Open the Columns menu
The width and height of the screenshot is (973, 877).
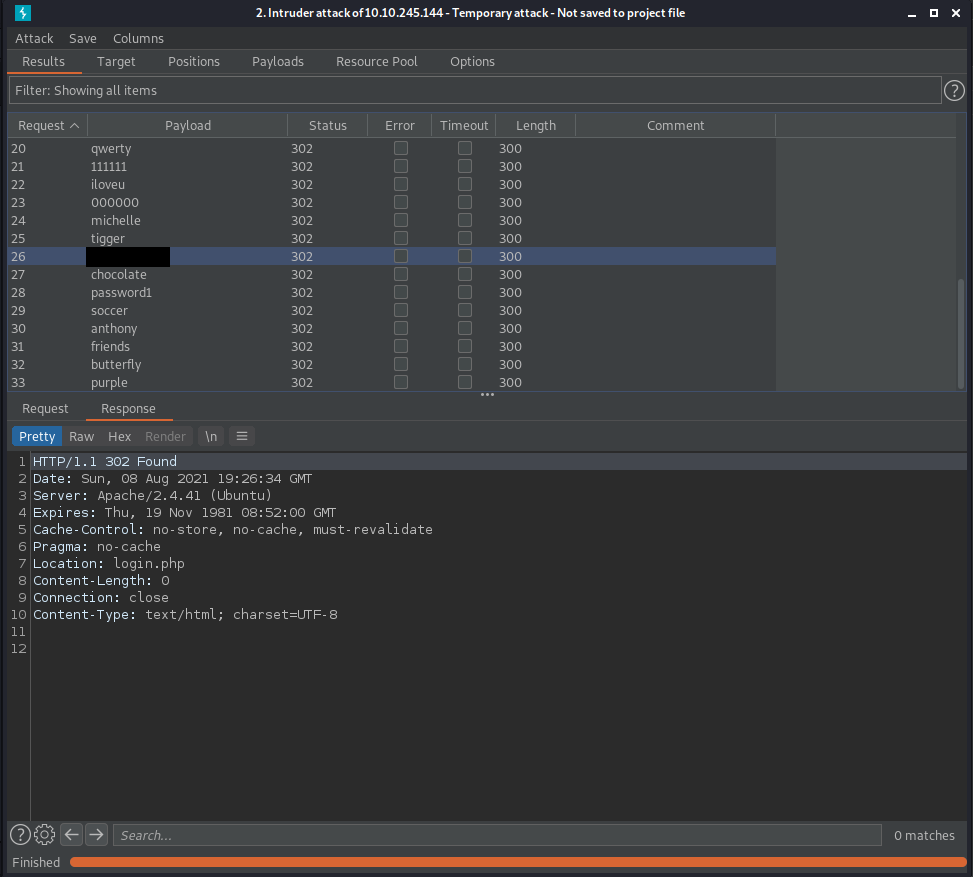138,38
